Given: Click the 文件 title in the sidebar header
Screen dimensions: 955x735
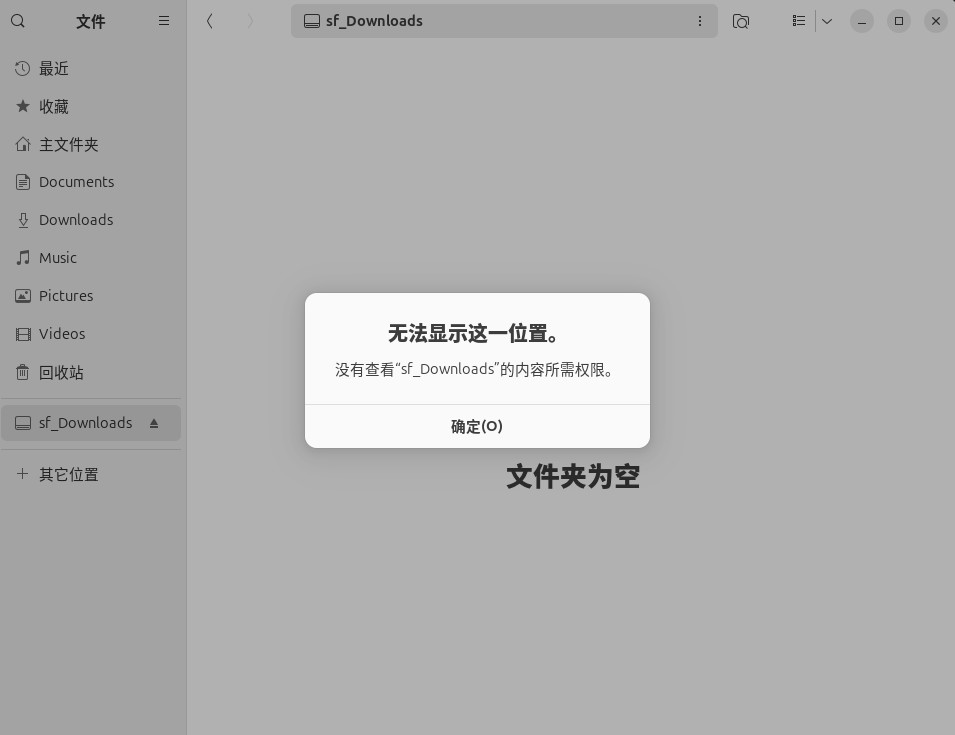Looking at the screenshot, I should [91, 22].
